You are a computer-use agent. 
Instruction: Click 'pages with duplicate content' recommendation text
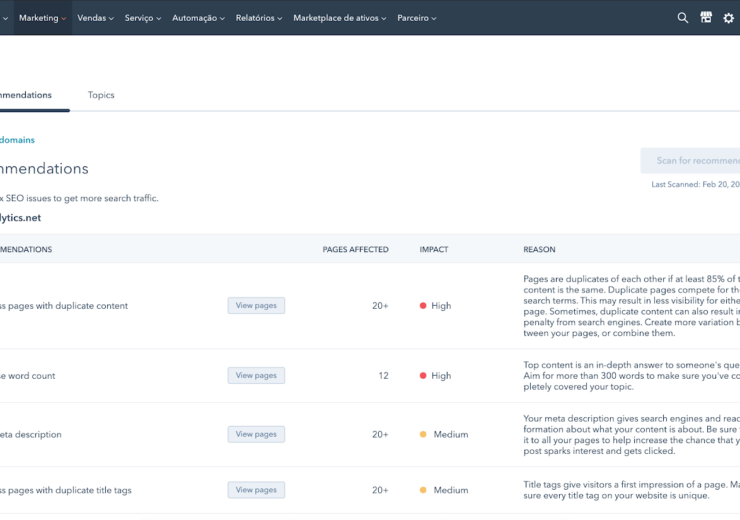(x=67, y=306)
